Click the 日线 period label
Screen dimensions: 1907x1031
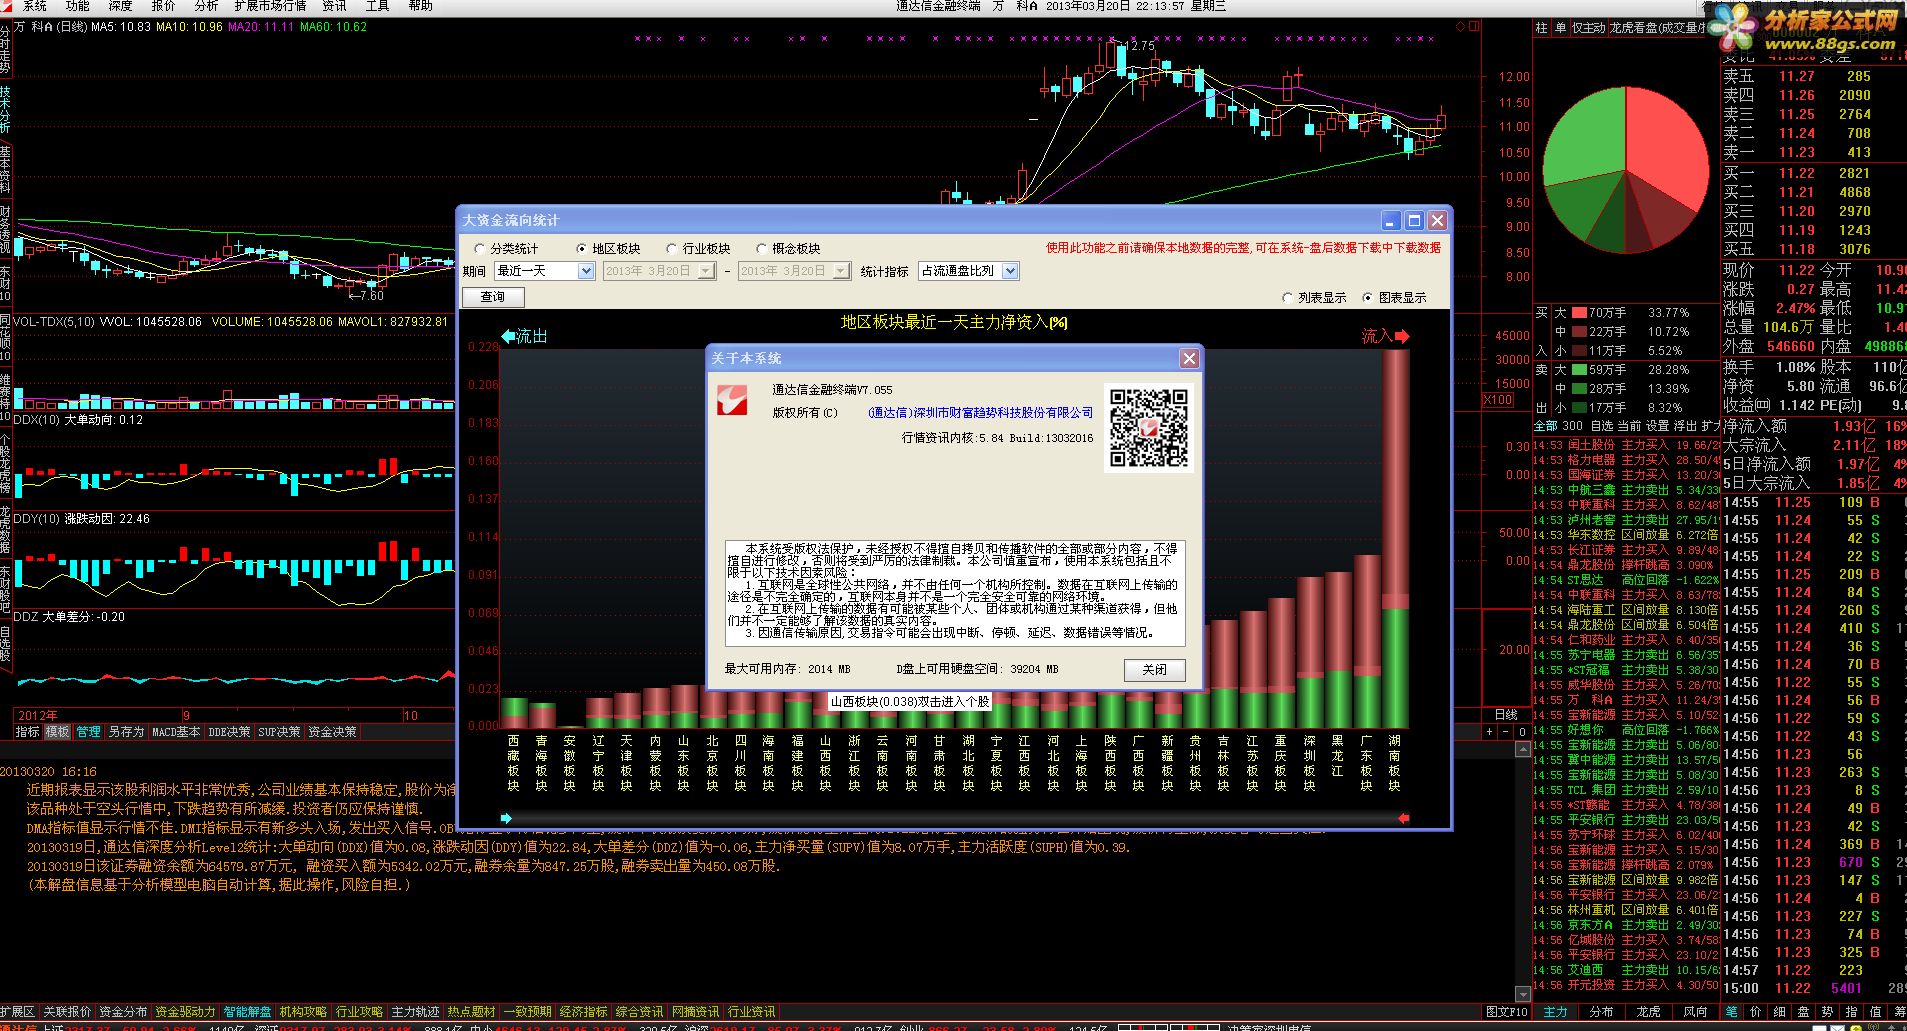(x=1506, y=715)
